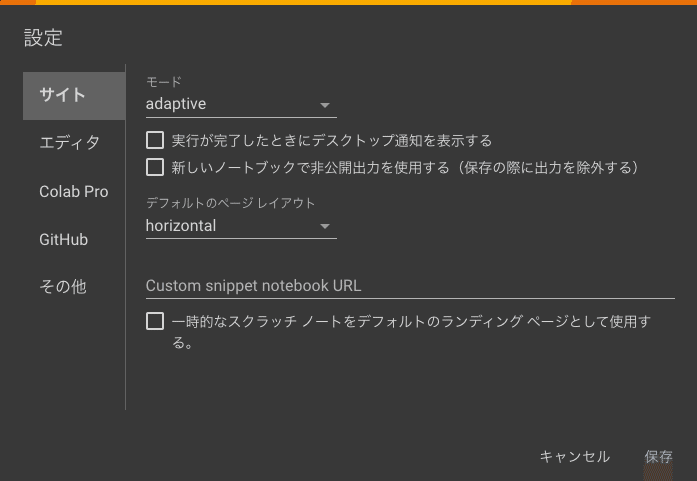Click the モード field label

click(164, 82)
